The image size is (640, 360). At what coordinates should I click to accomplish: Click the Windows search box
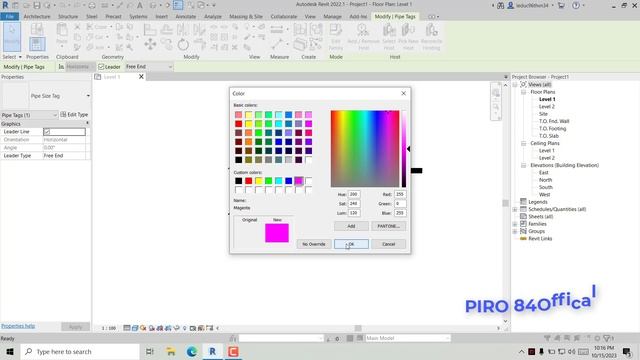click(x=80, y=351)
